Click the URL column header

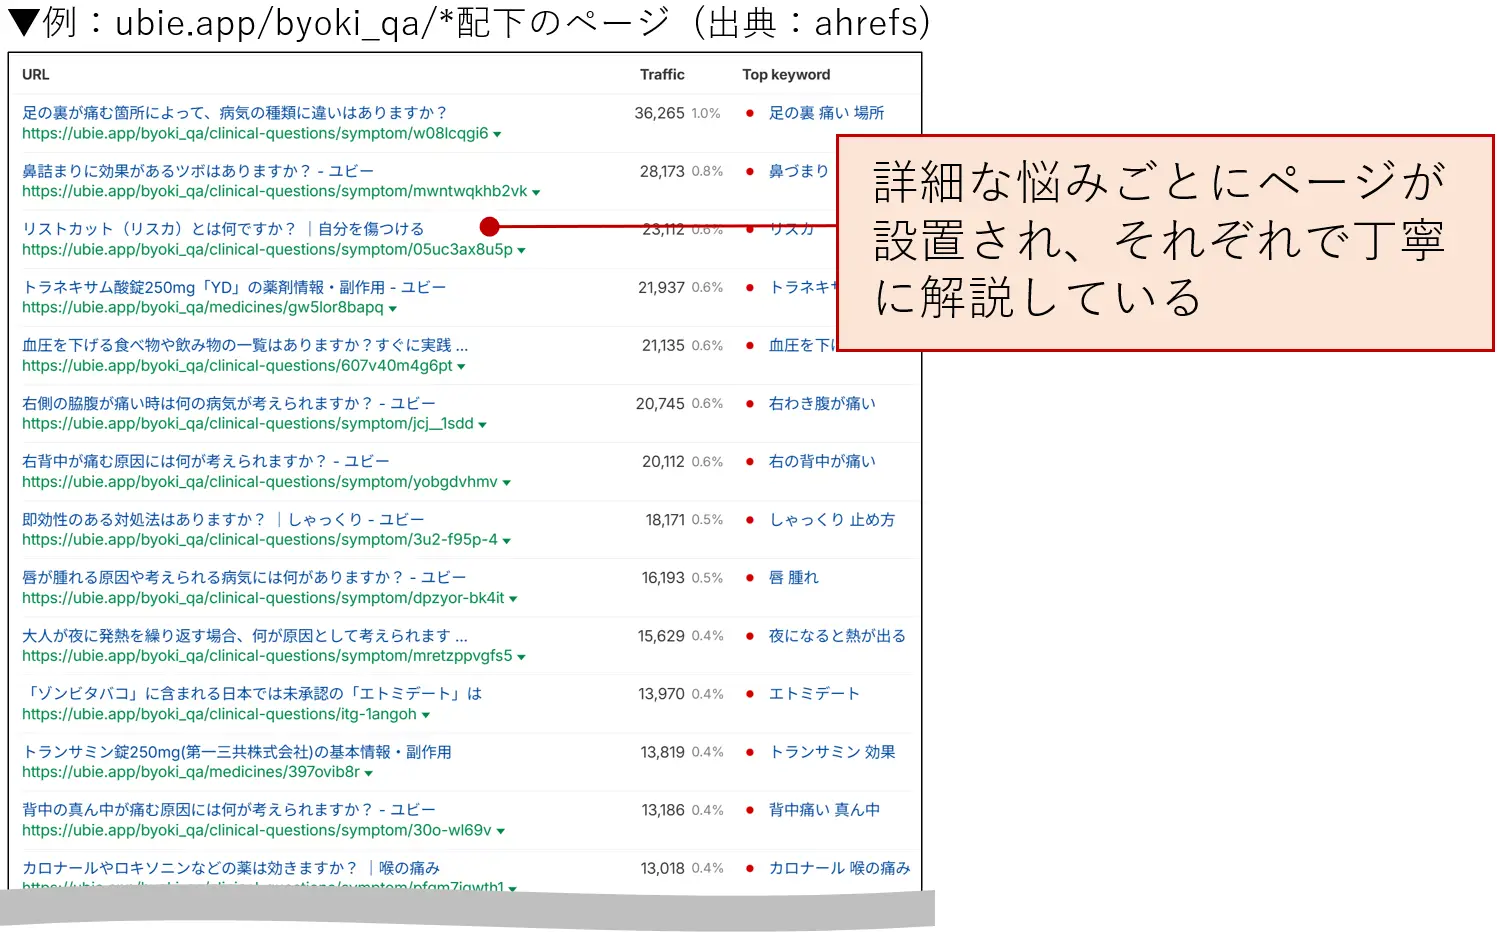(35, 74)
